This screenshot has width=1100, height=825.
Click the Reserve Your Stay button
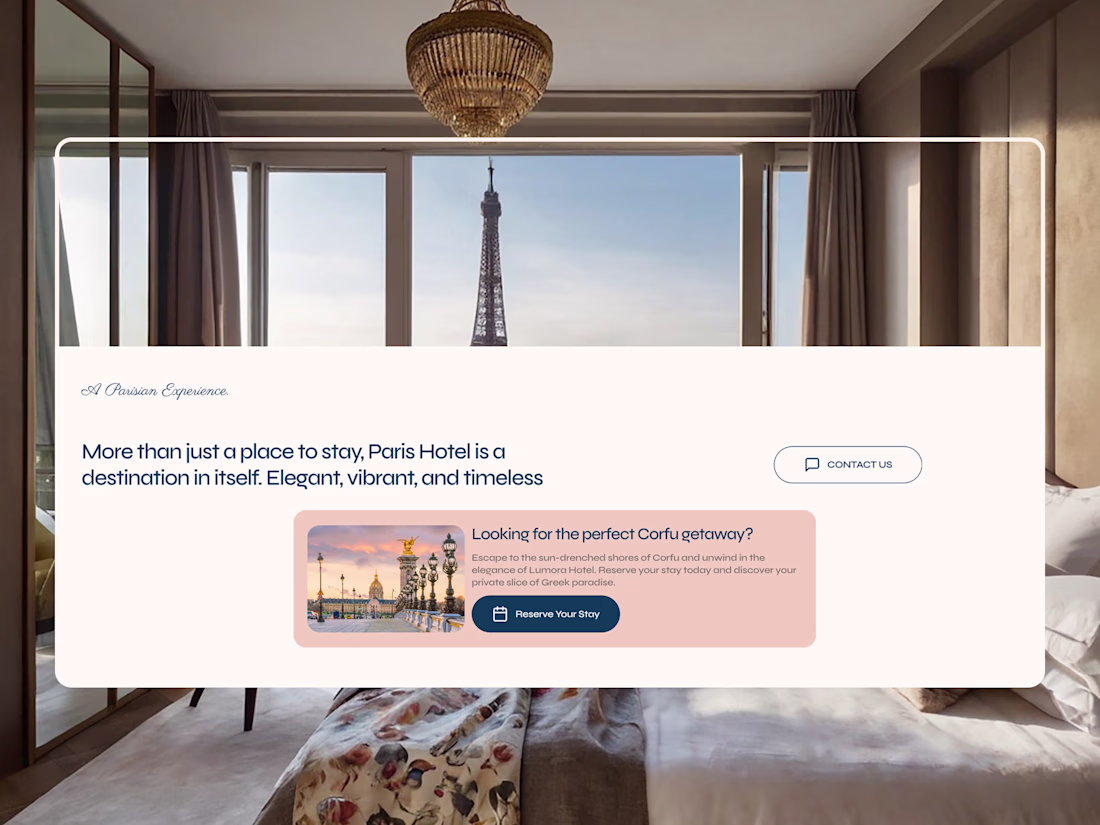click(546, 614)
